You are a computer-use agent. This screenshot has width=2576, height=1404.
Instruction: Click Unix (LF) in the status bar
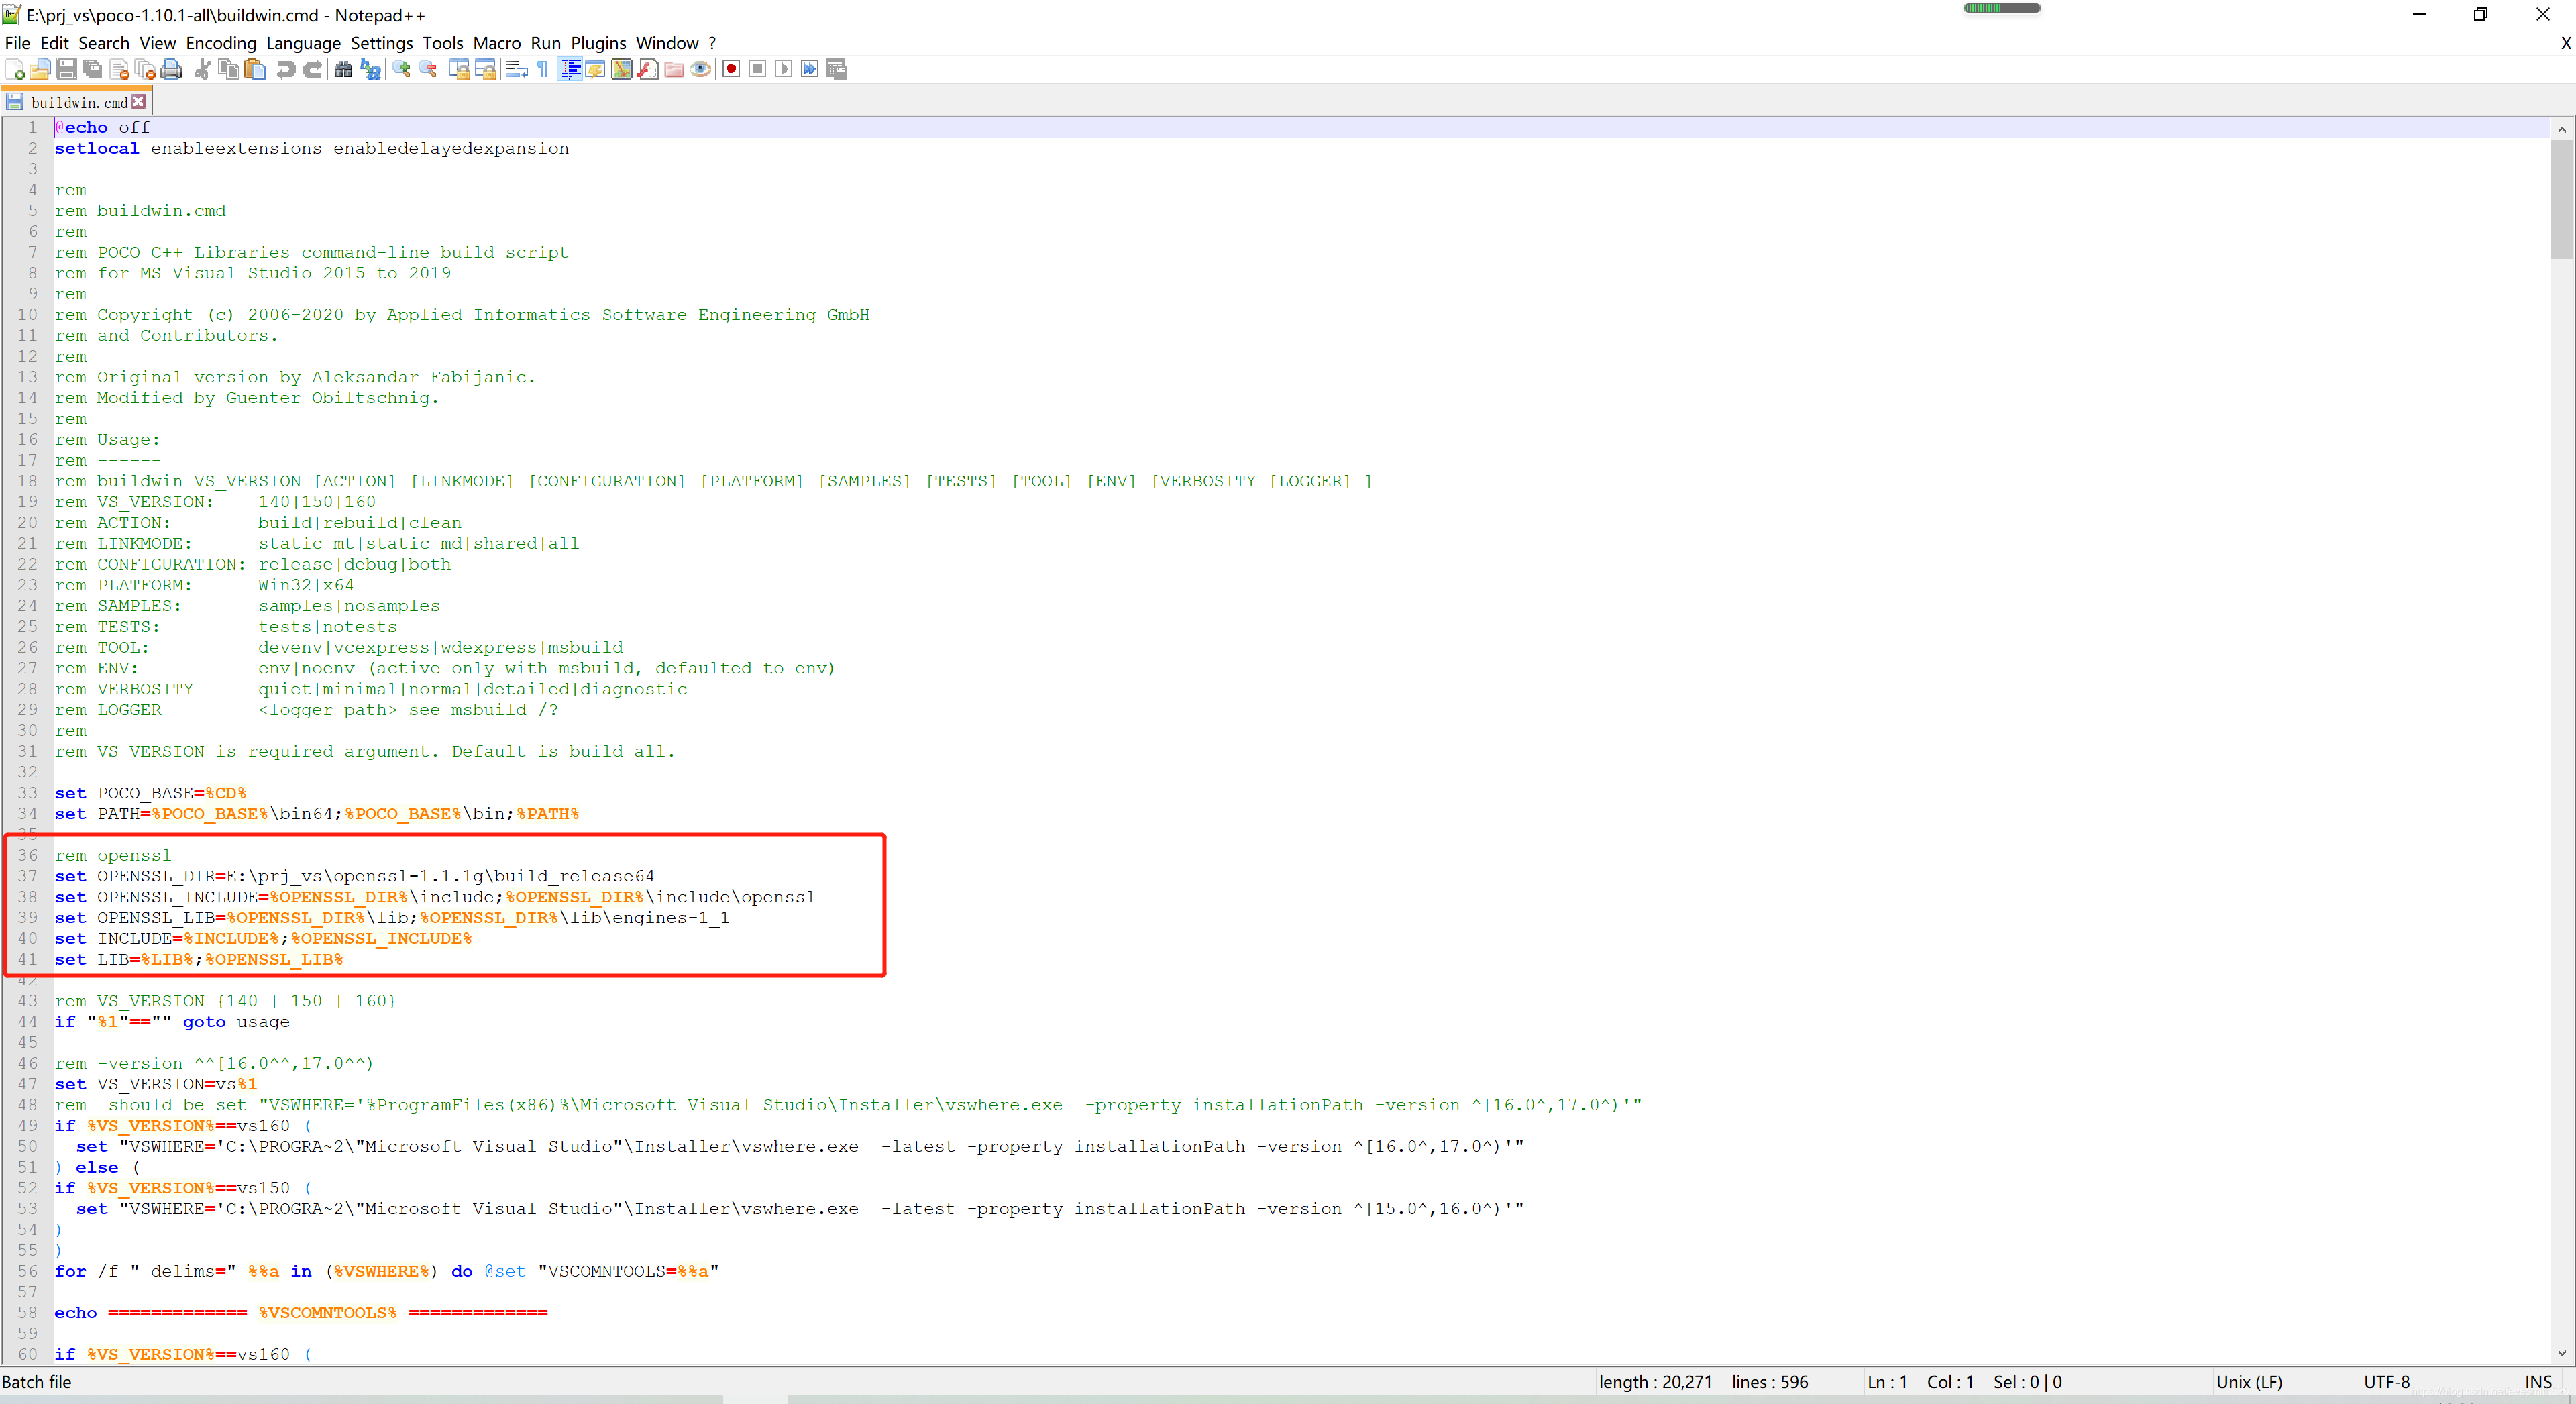point(2249,1381)
